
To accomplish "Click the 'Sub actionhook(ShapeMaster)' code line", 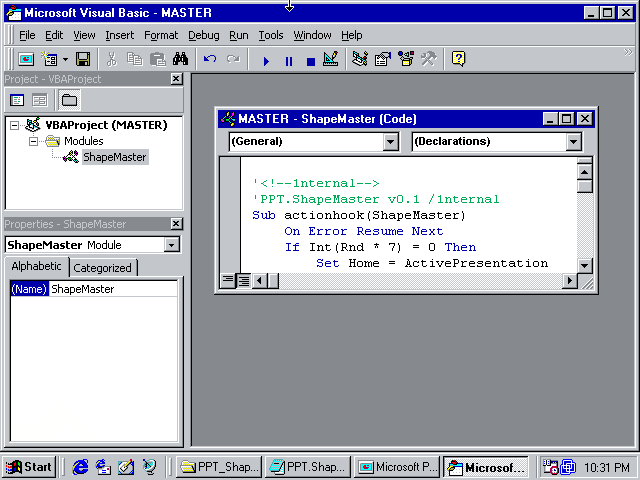I will (359, 215).
